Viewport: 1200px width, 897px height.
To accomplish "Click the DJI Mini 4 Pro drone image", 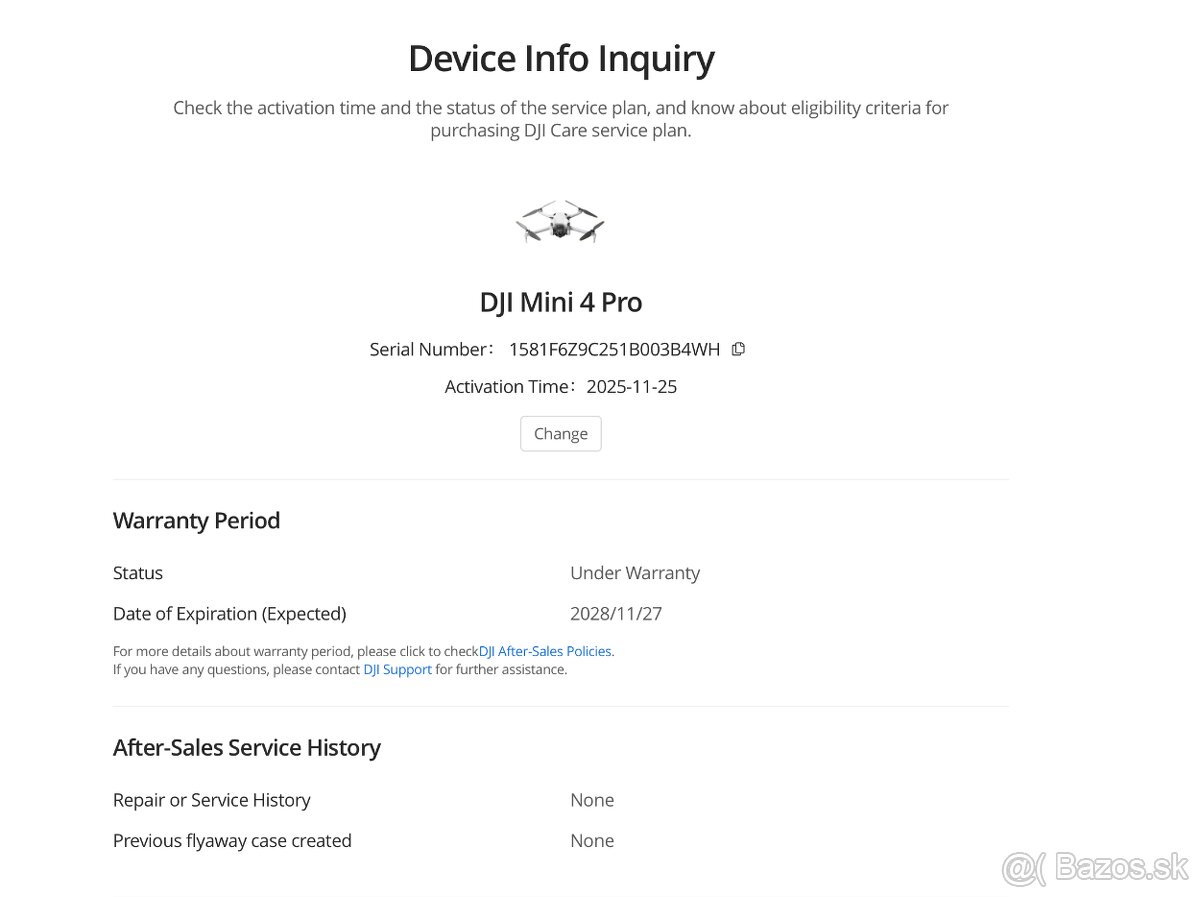I will coord(560,221).
